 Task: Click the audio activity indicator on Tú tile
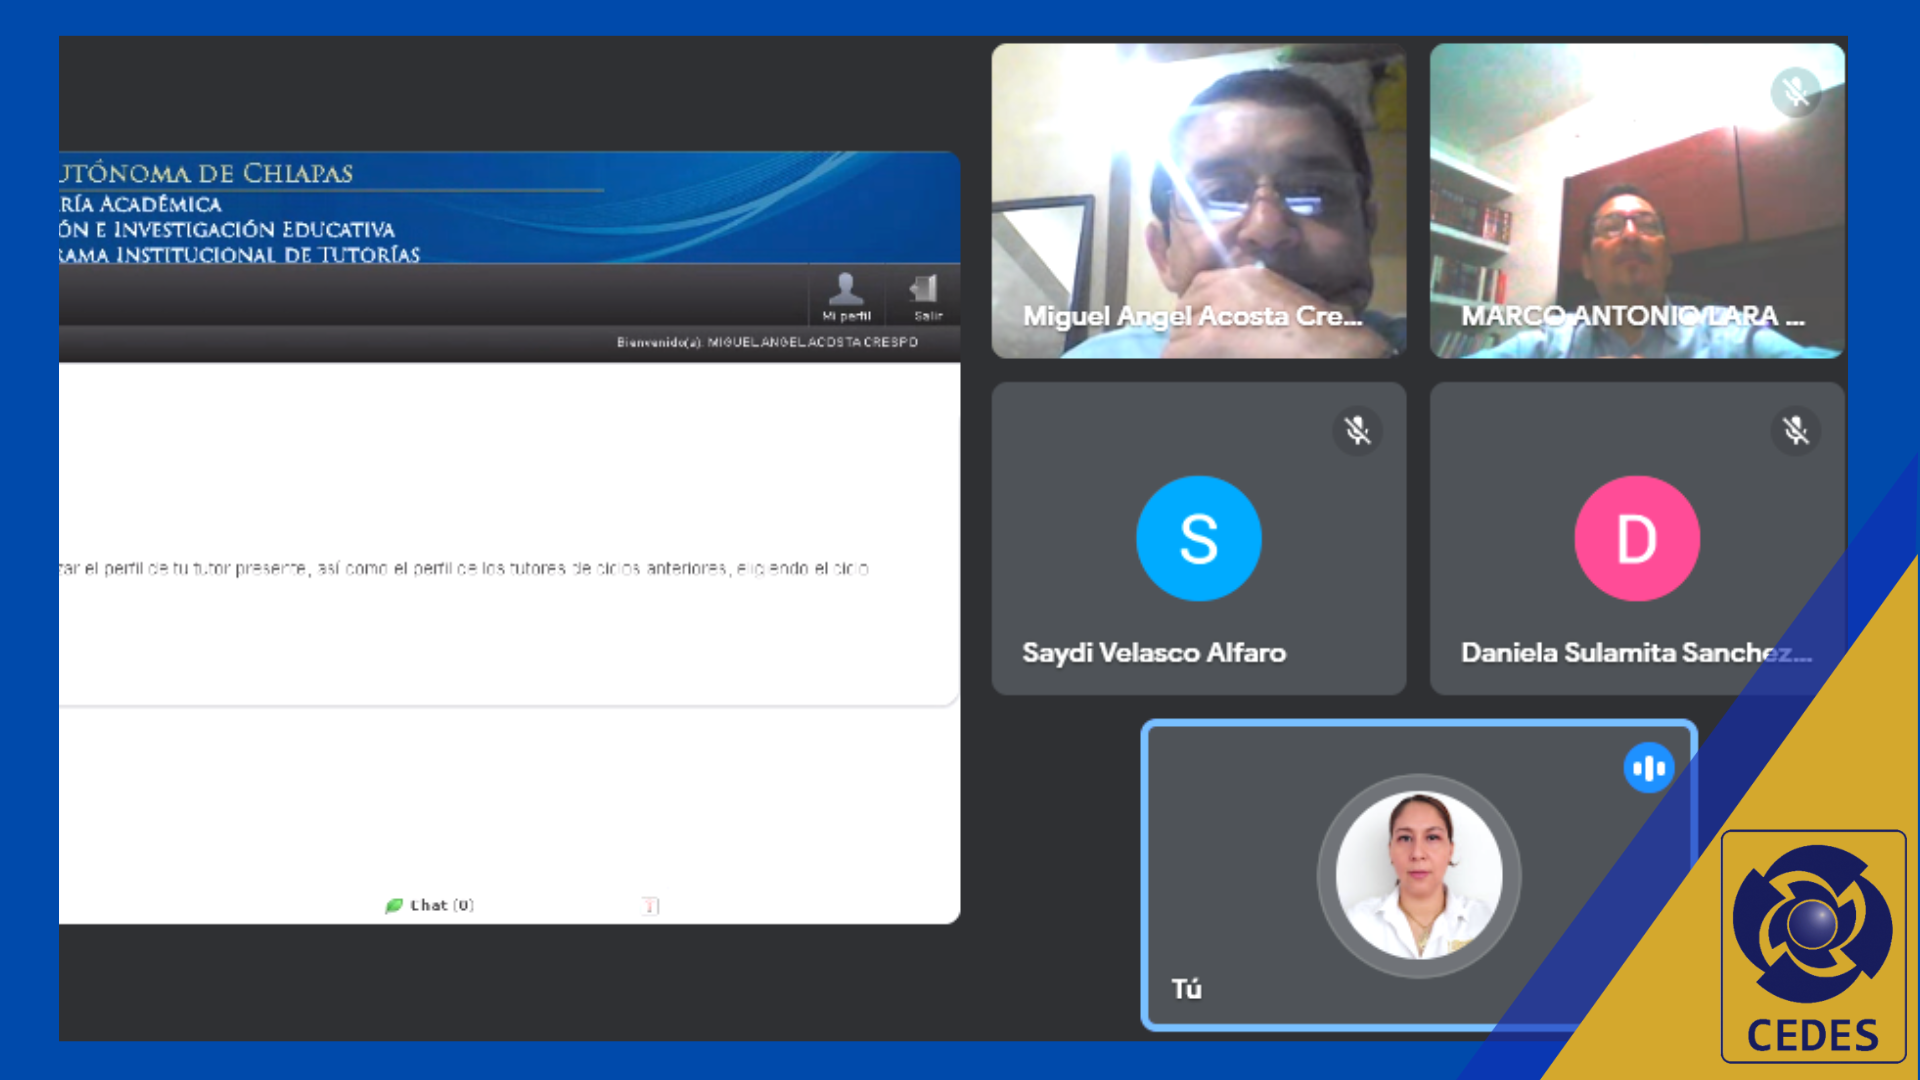coord(1648,768)
